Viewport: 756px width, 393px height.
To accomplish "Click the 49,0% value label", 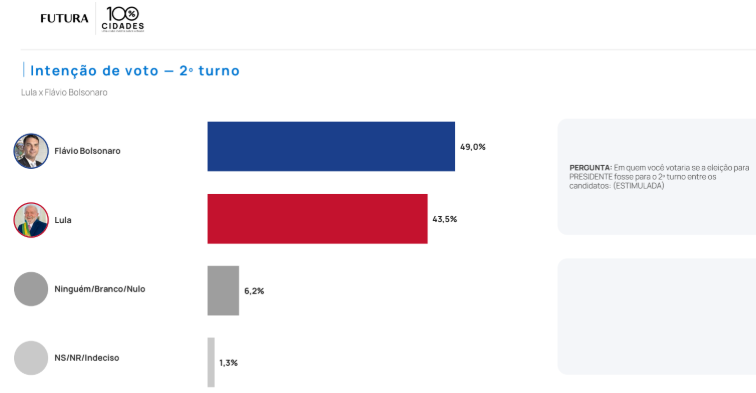I will click(x=472, y=147).
